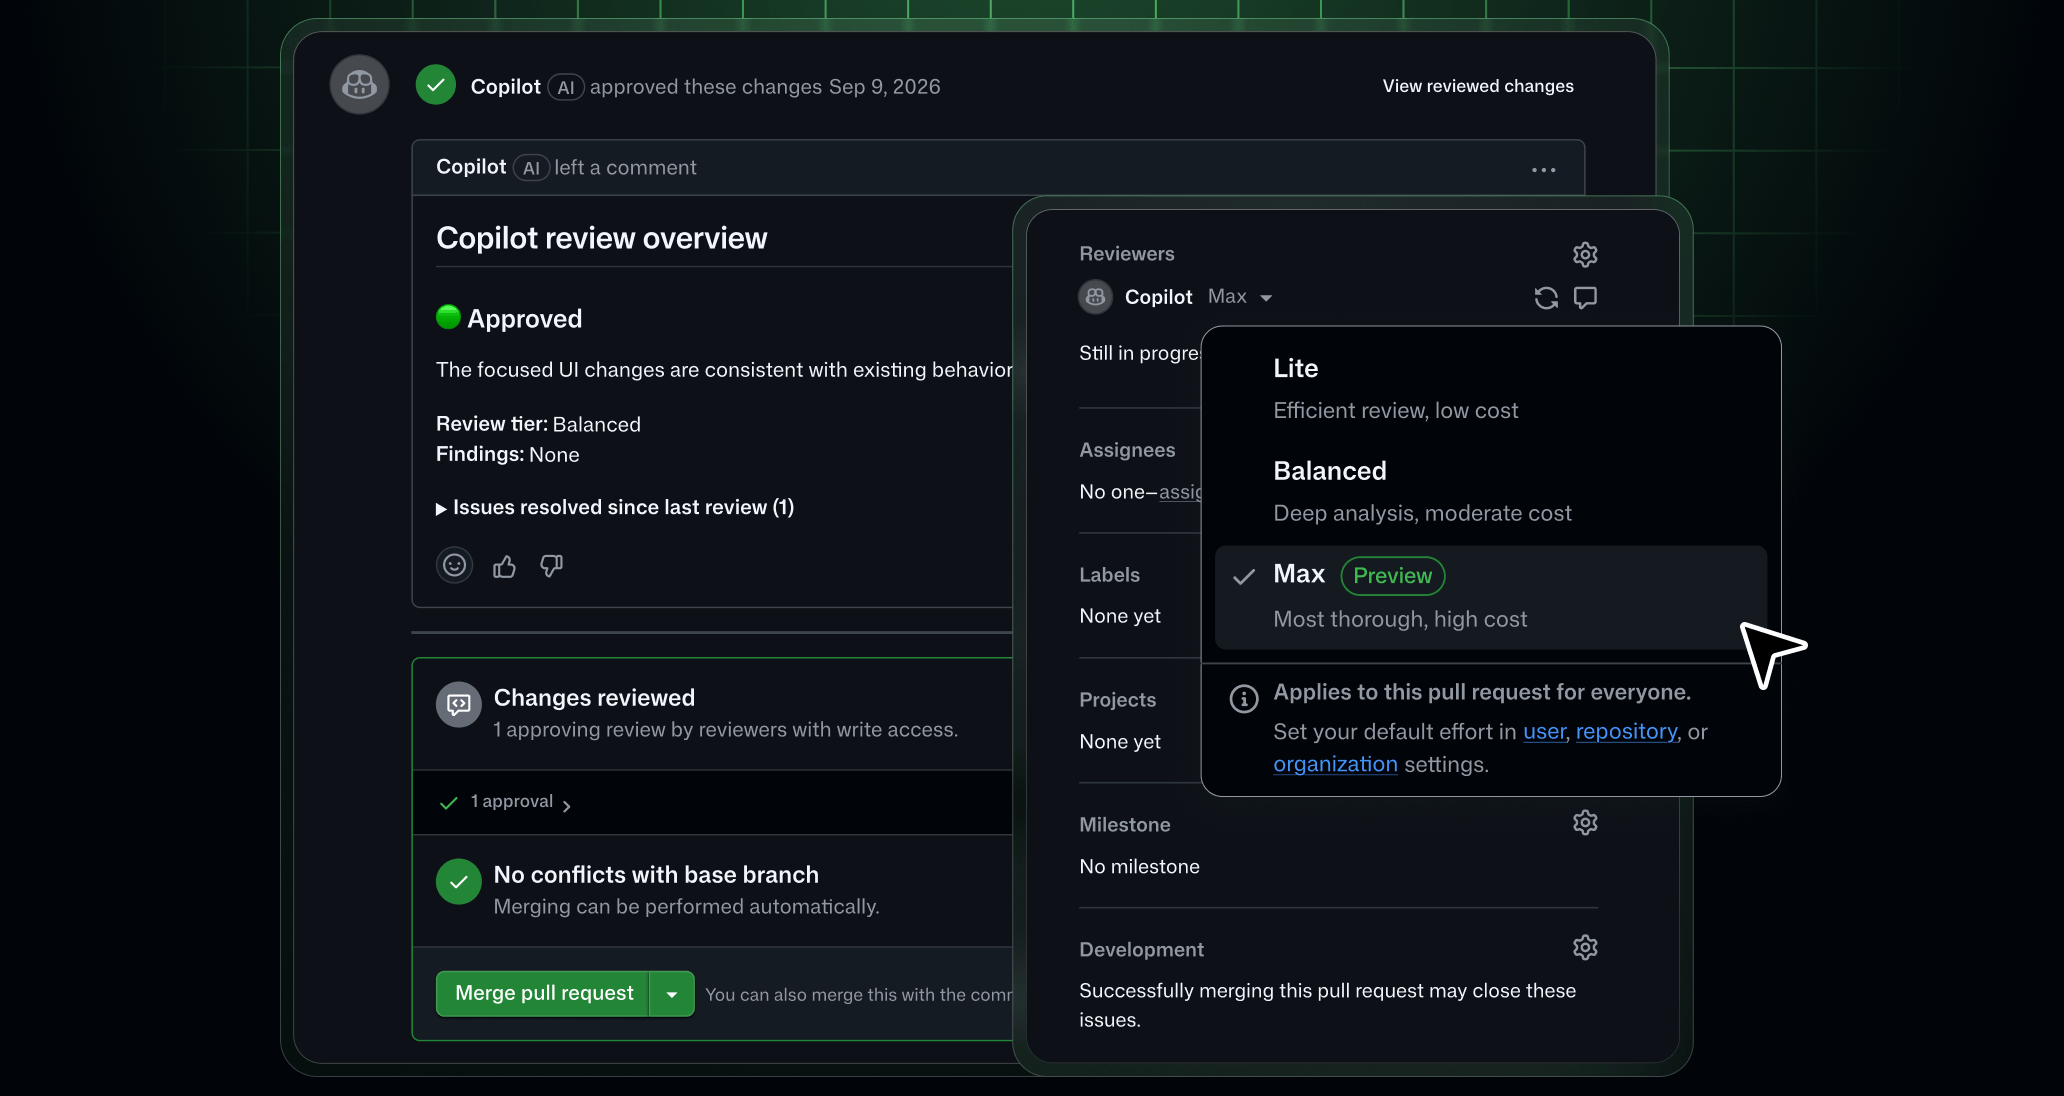Click the 'Findings: None' text
This screenshot has height=1096, width=2064.
[507, 455]
